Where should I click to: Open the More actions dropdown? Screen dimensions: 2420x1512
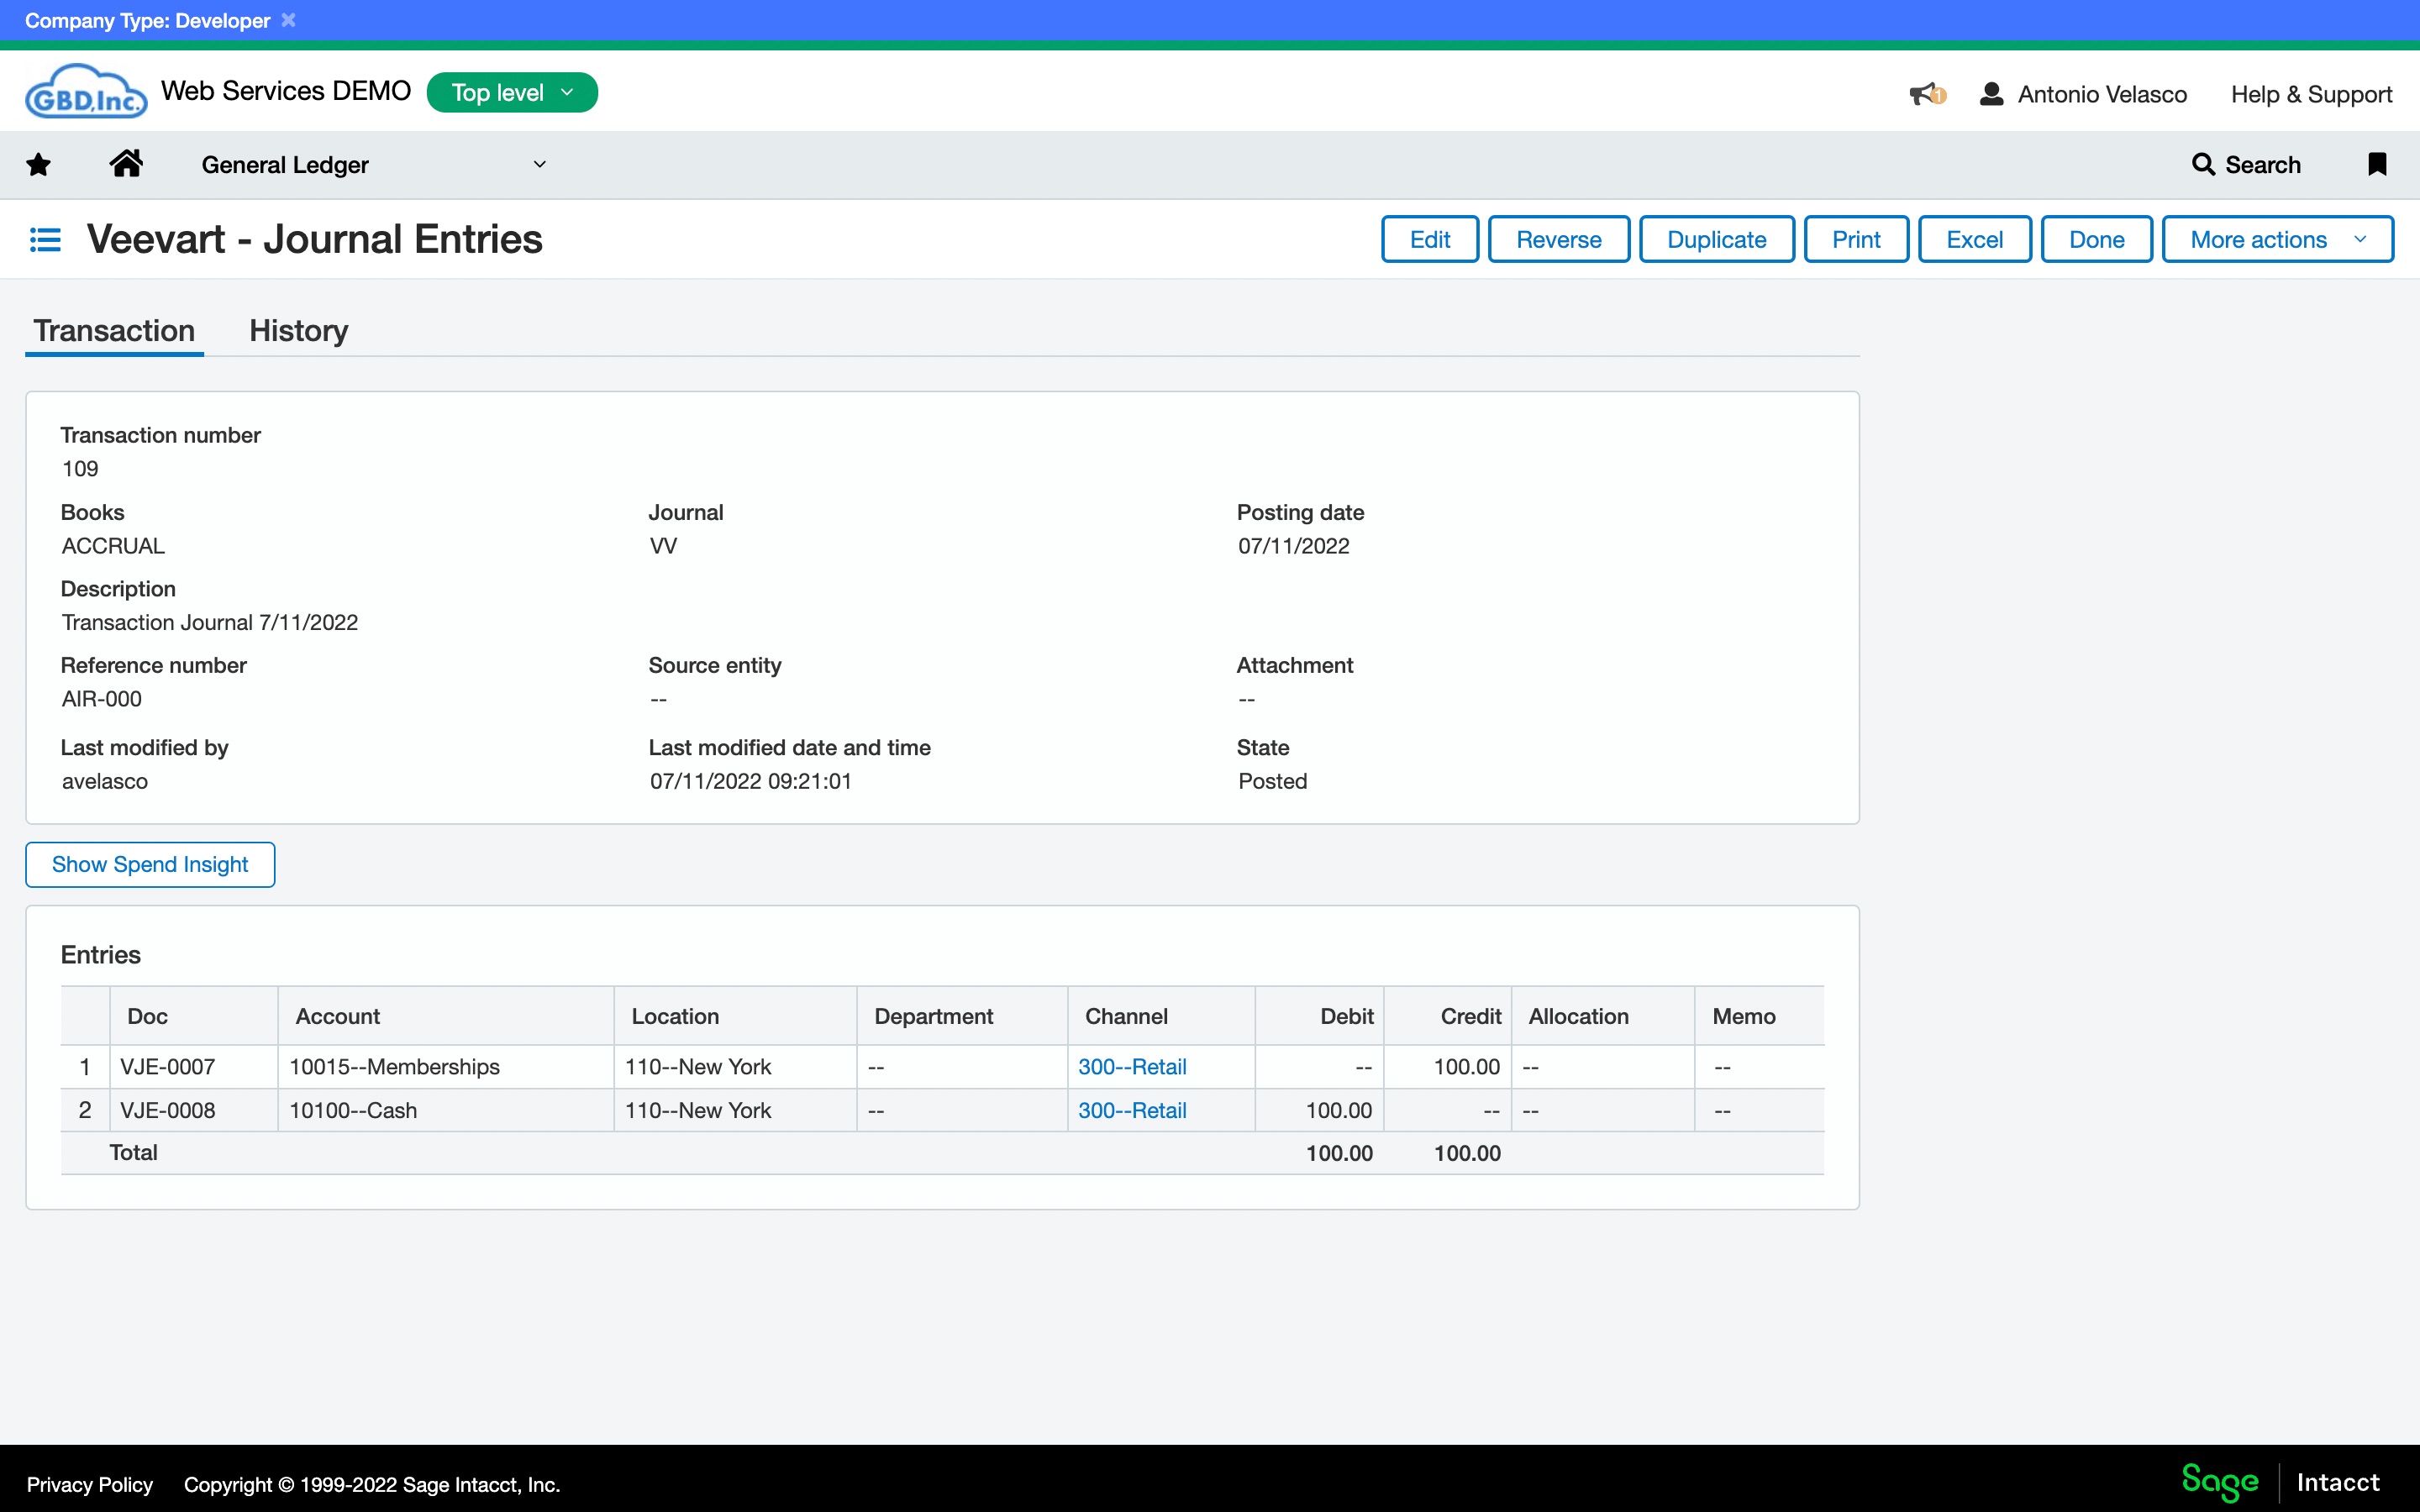2277,239
